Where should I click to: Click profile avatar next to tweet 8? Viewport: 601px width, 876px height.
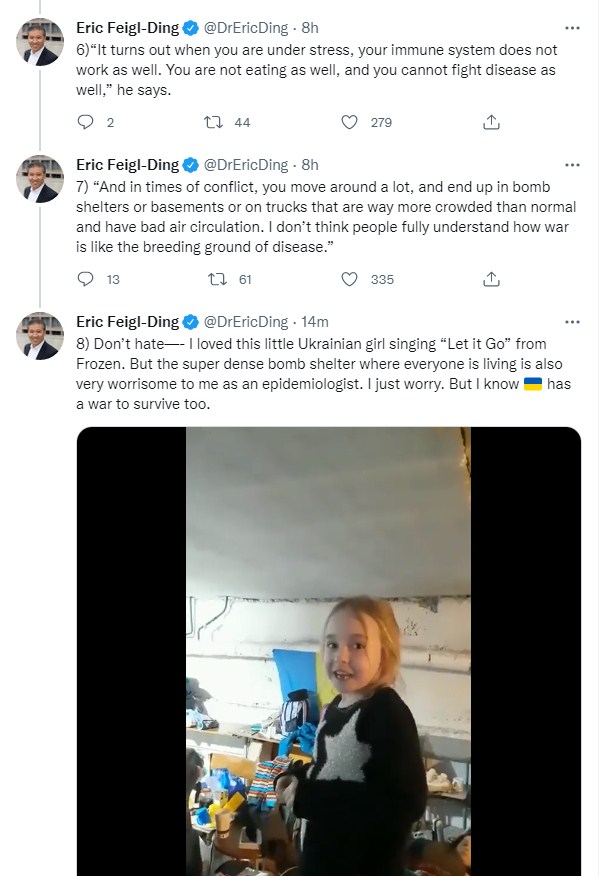41,336
